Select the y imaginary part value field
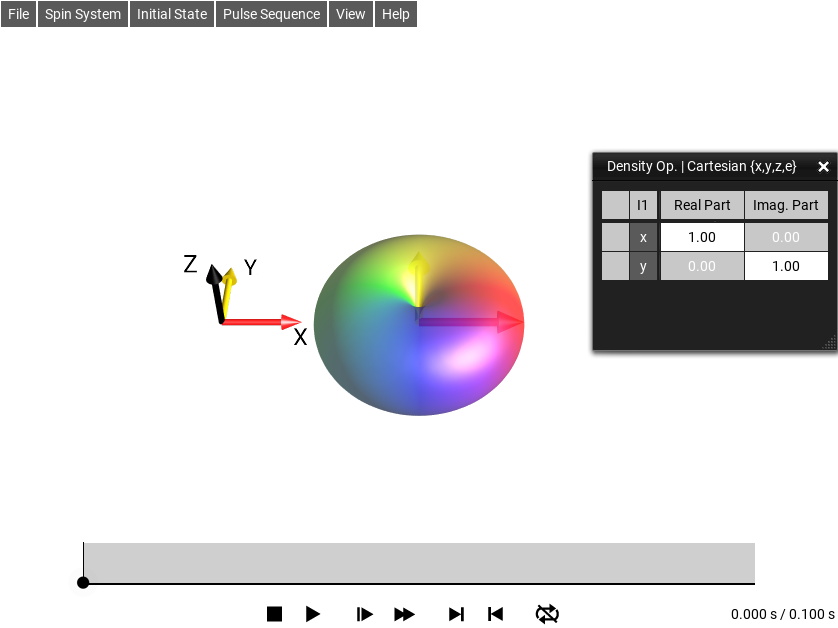 point(786,266)
